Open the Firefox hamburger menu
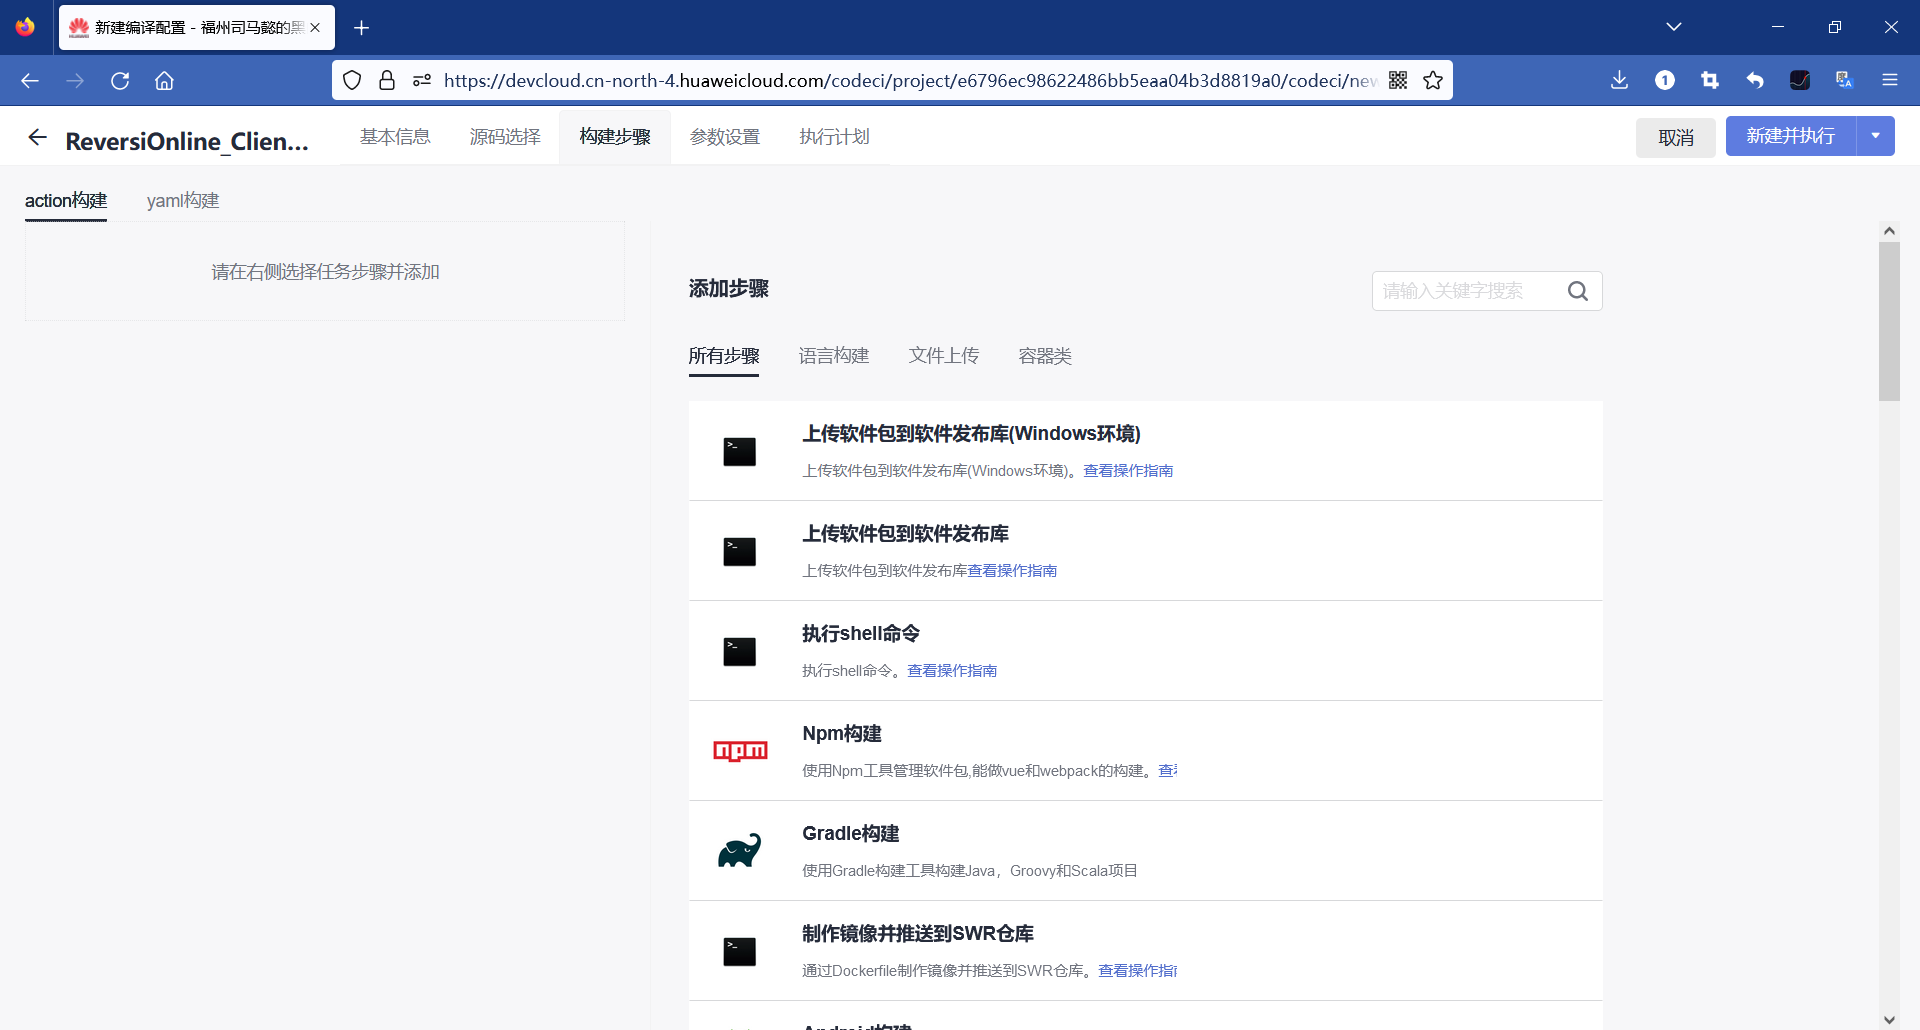Viewport: 1920px width, 1030px height. tap(1891, 80)
